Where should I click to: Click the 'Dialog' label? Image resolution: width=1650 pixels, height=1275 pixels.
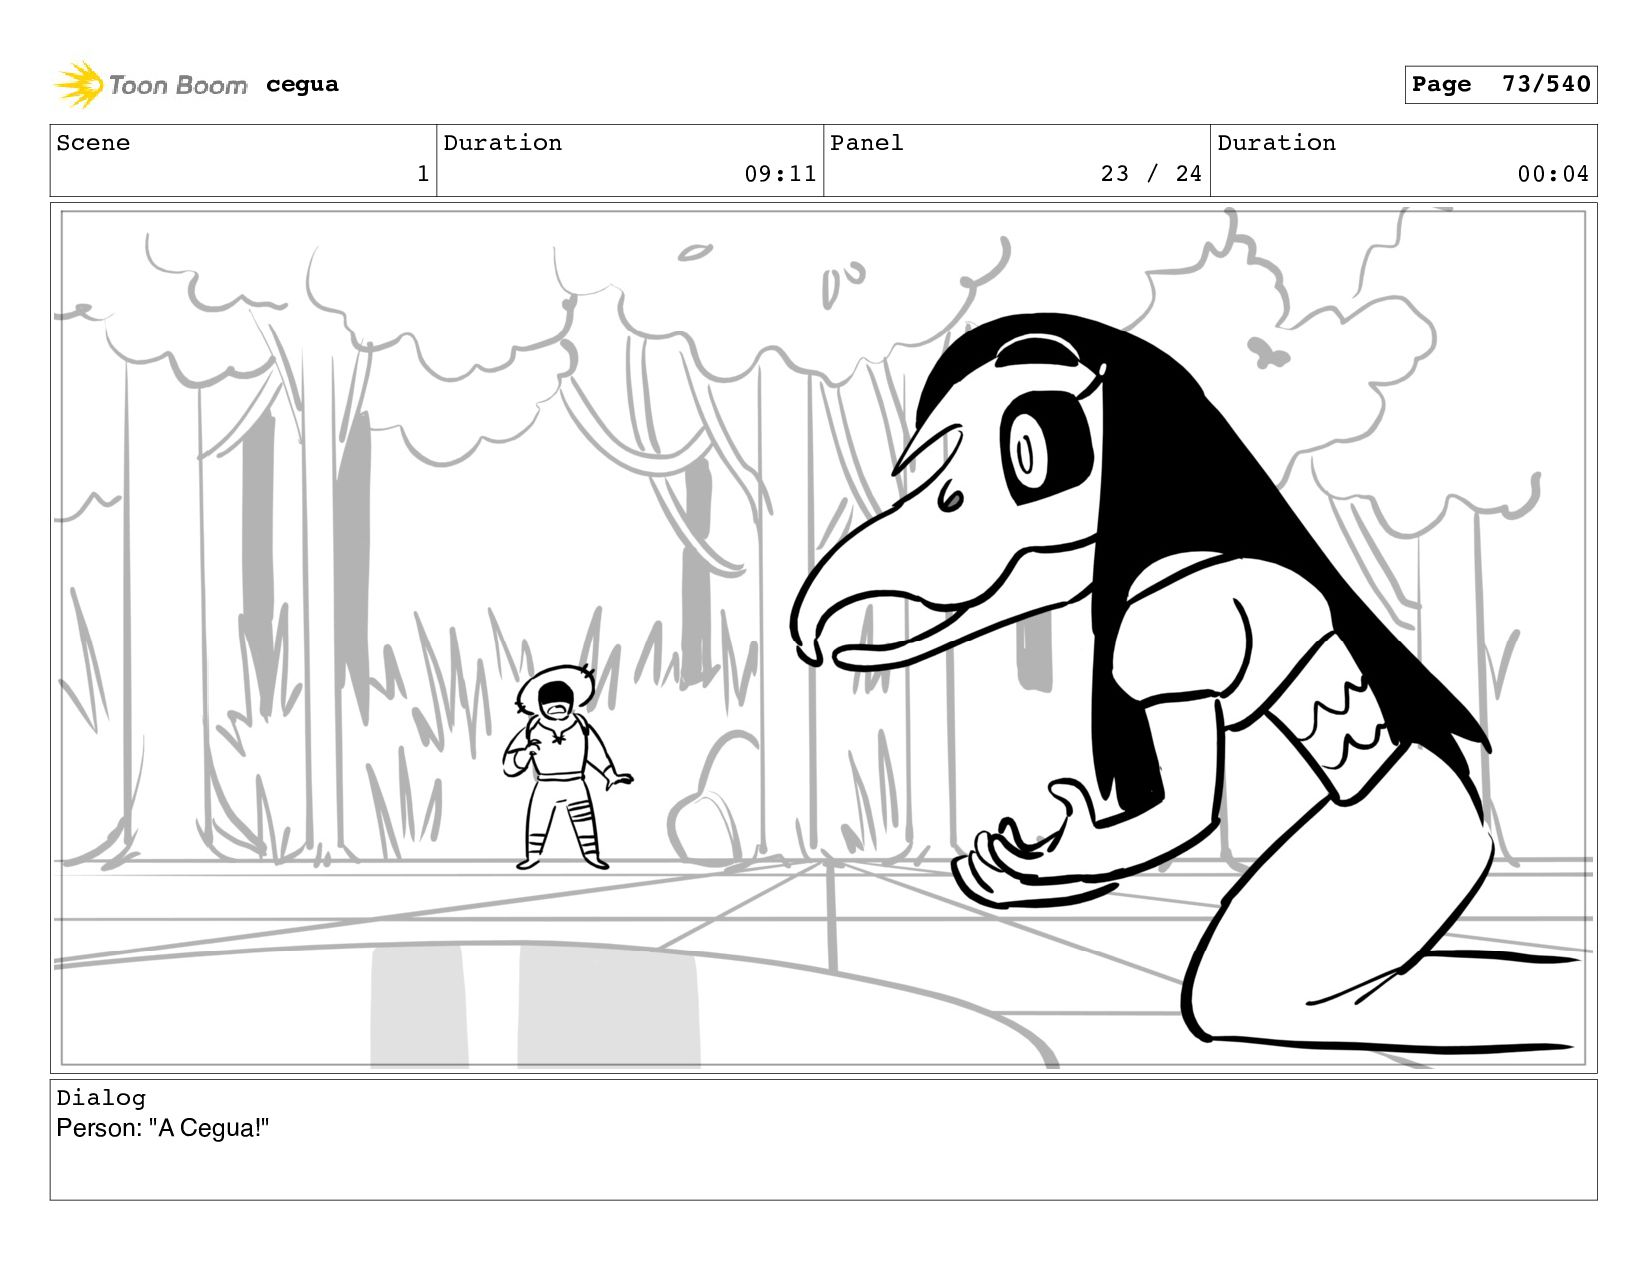[101, 1098]
